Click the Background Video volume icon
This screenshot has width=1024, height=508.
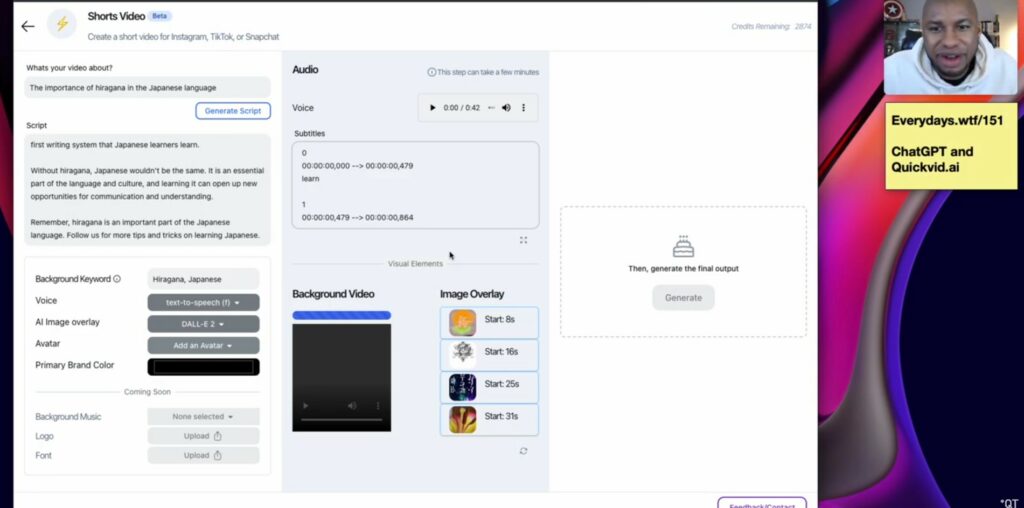(353, 405)
